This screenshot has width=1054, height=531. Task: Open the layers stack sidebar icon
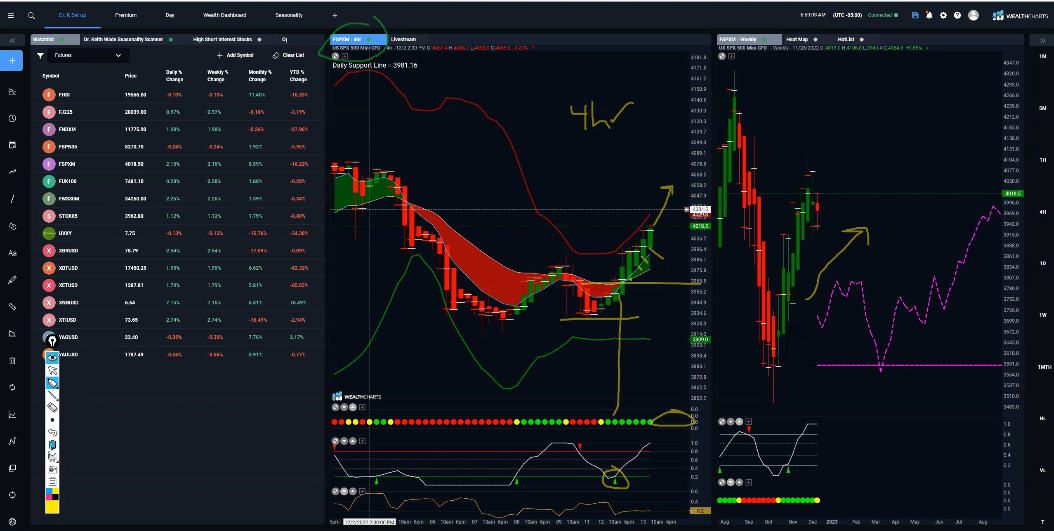click(12, 468)
